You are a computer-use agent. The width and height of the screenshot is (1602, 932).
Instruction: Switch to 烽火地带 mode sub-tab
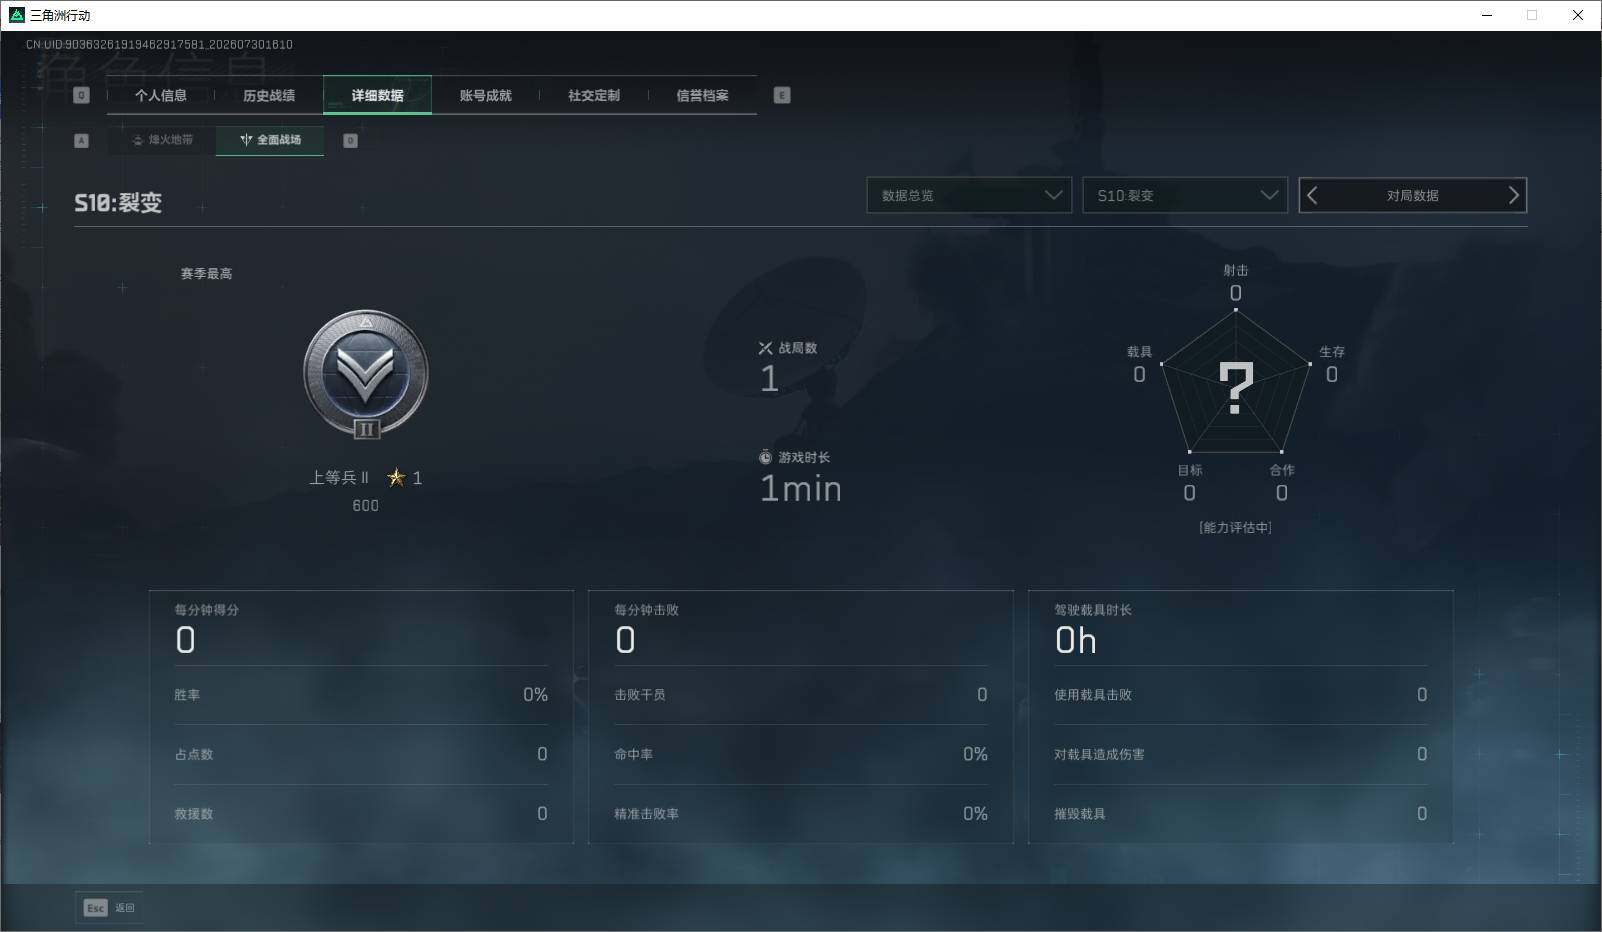pos(162,140)
